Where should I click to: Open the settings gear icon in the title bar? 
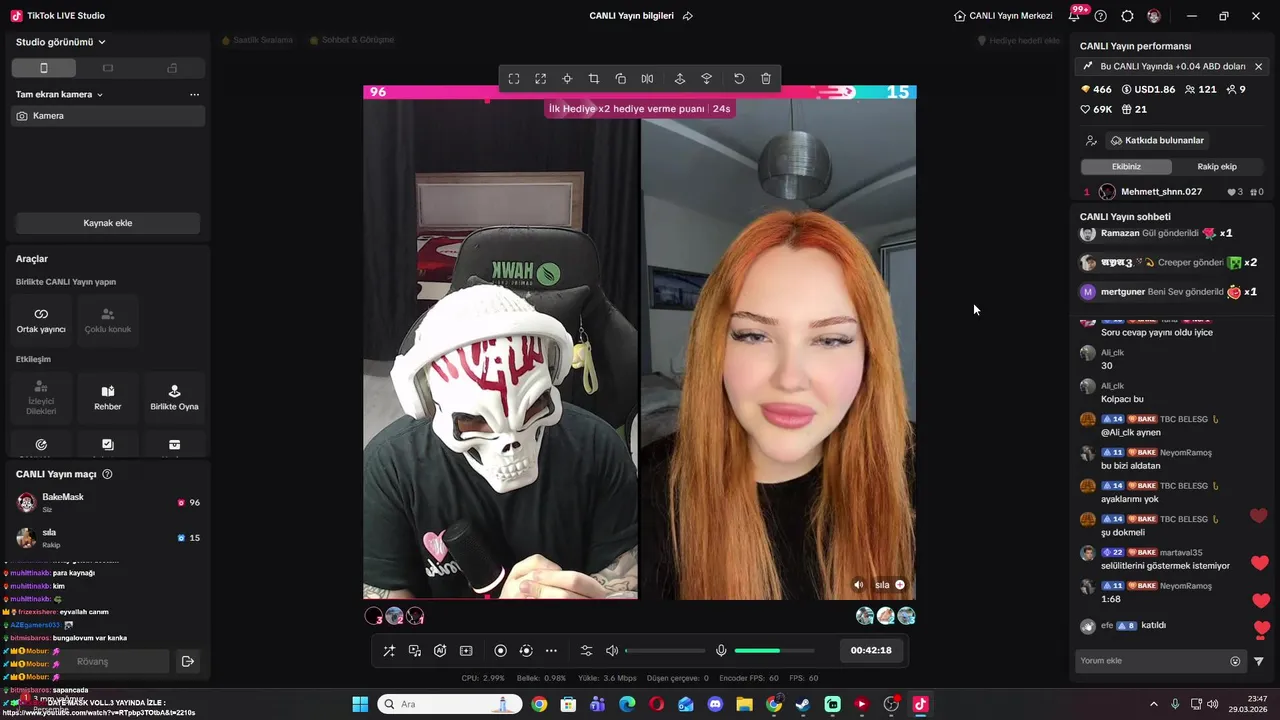1127,16
